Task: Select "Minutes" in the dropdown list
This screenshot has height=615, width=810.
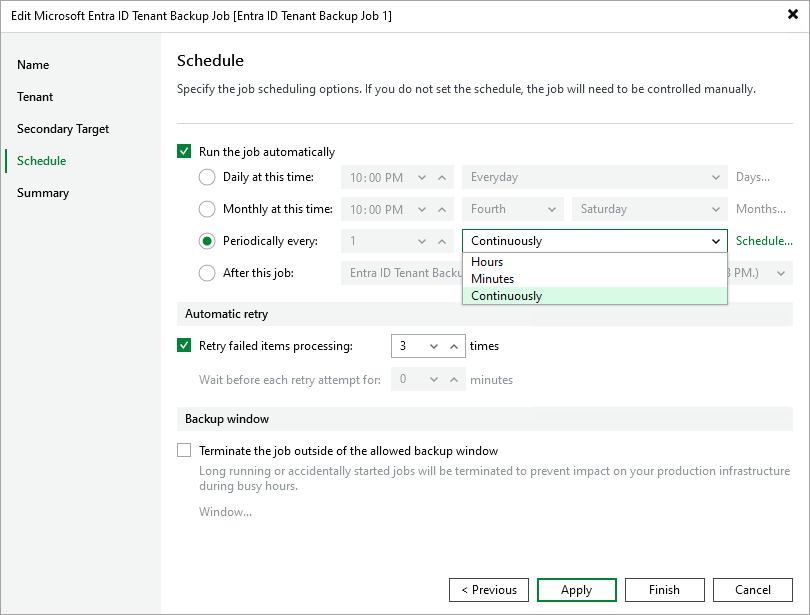Action: [x=490, y=278]
